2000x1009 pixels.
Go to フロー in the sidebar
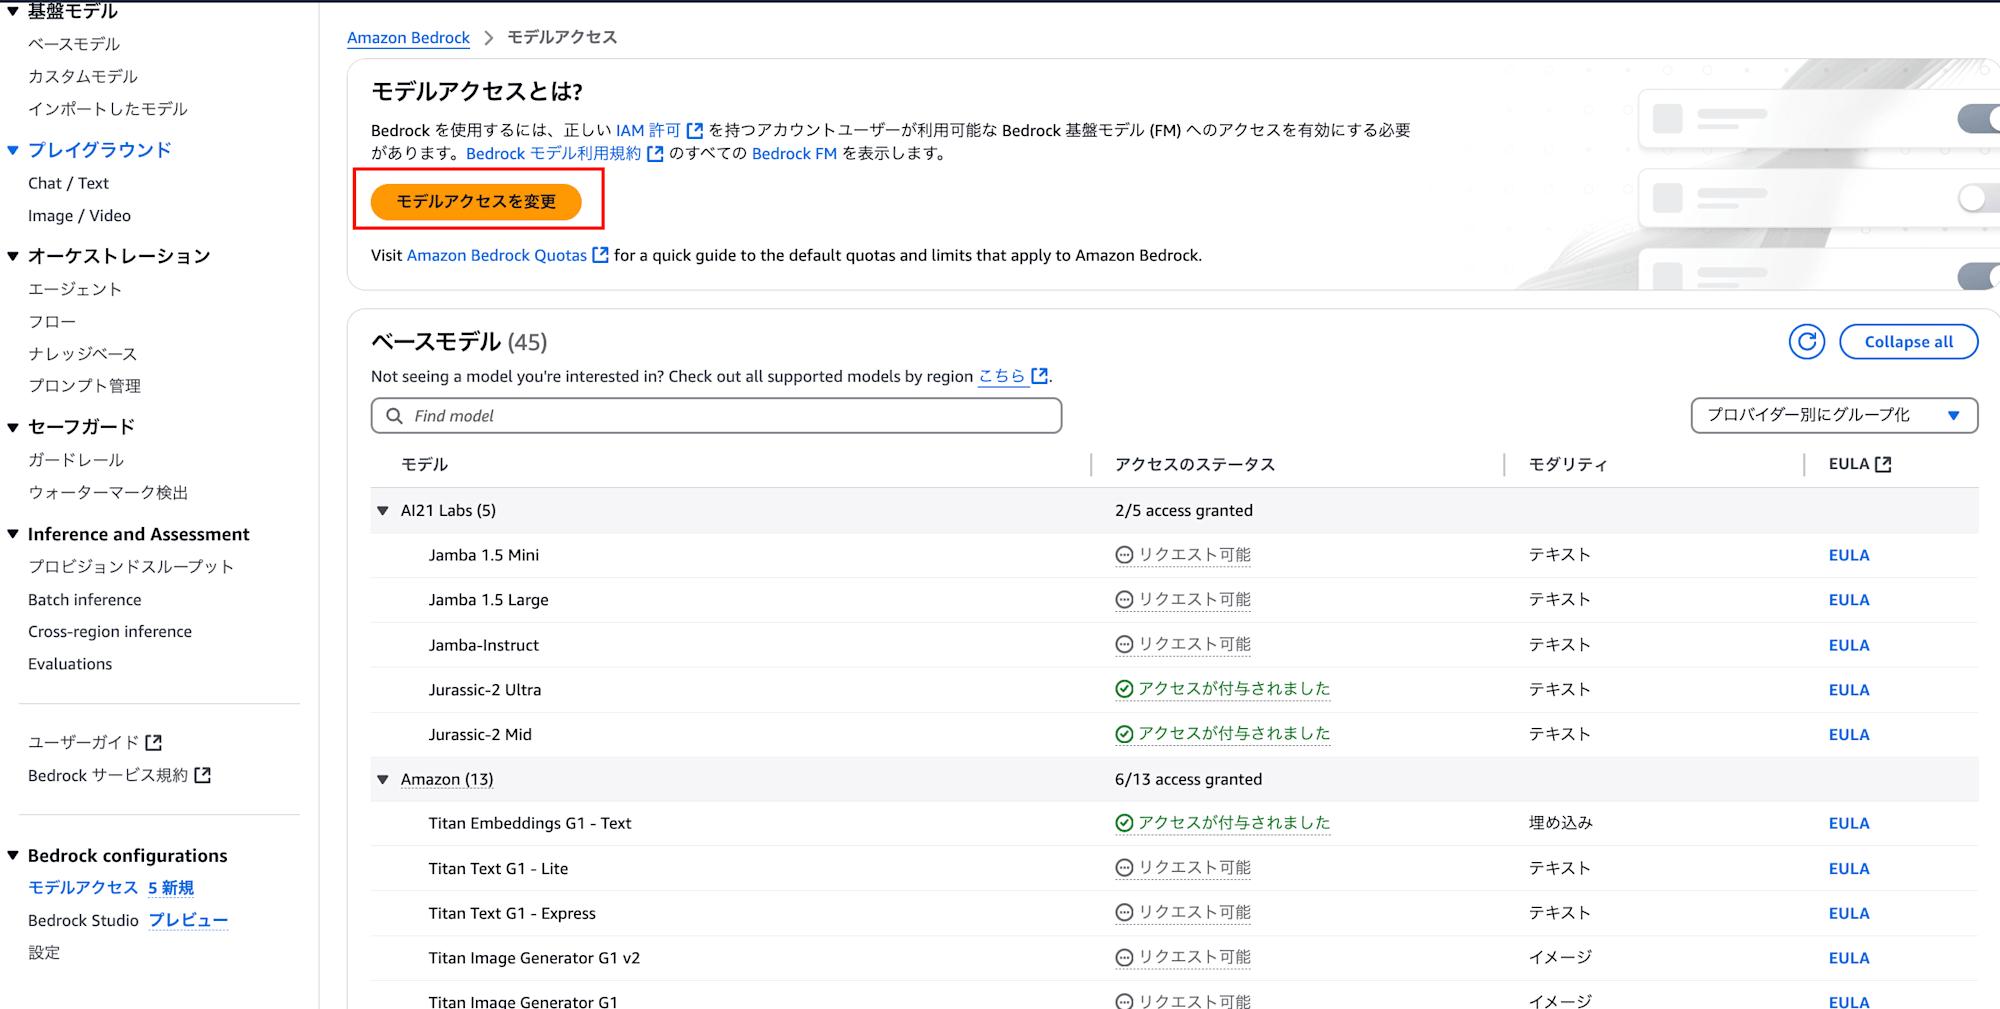pyautogui.click(x=52, y=322)
